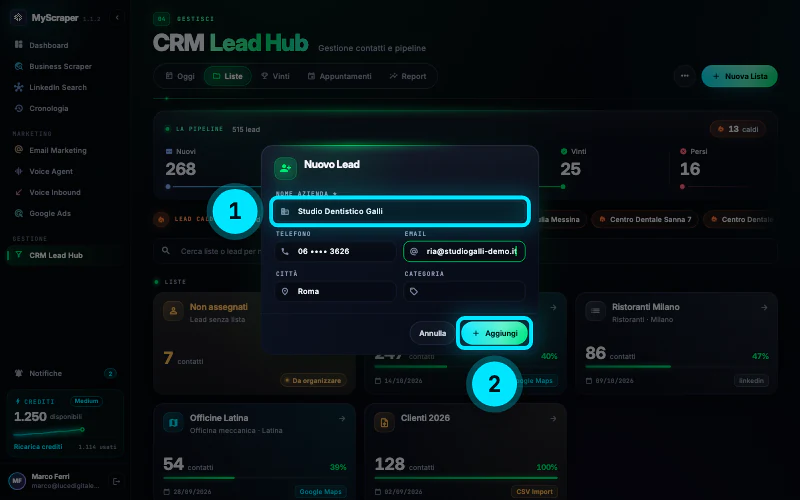The width and height of the screenshot is (800, 500).
Task: Click the Dashboard grid icon
Action: [x=19, y=45]
